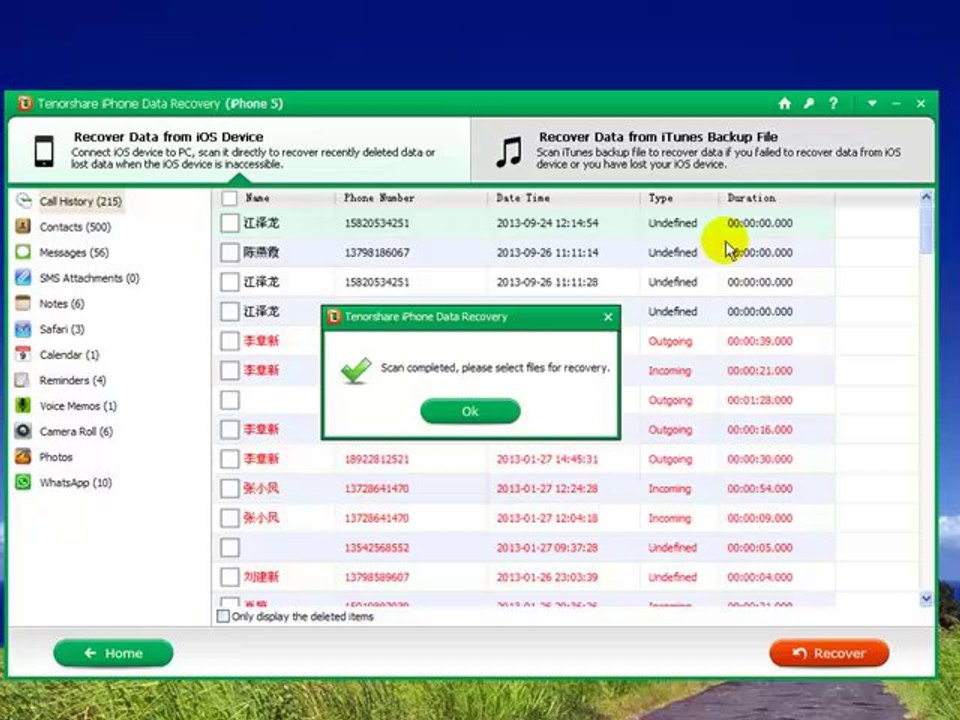
Task: Select the WhatsApp icon in sidebar
Action: (23, 482)
